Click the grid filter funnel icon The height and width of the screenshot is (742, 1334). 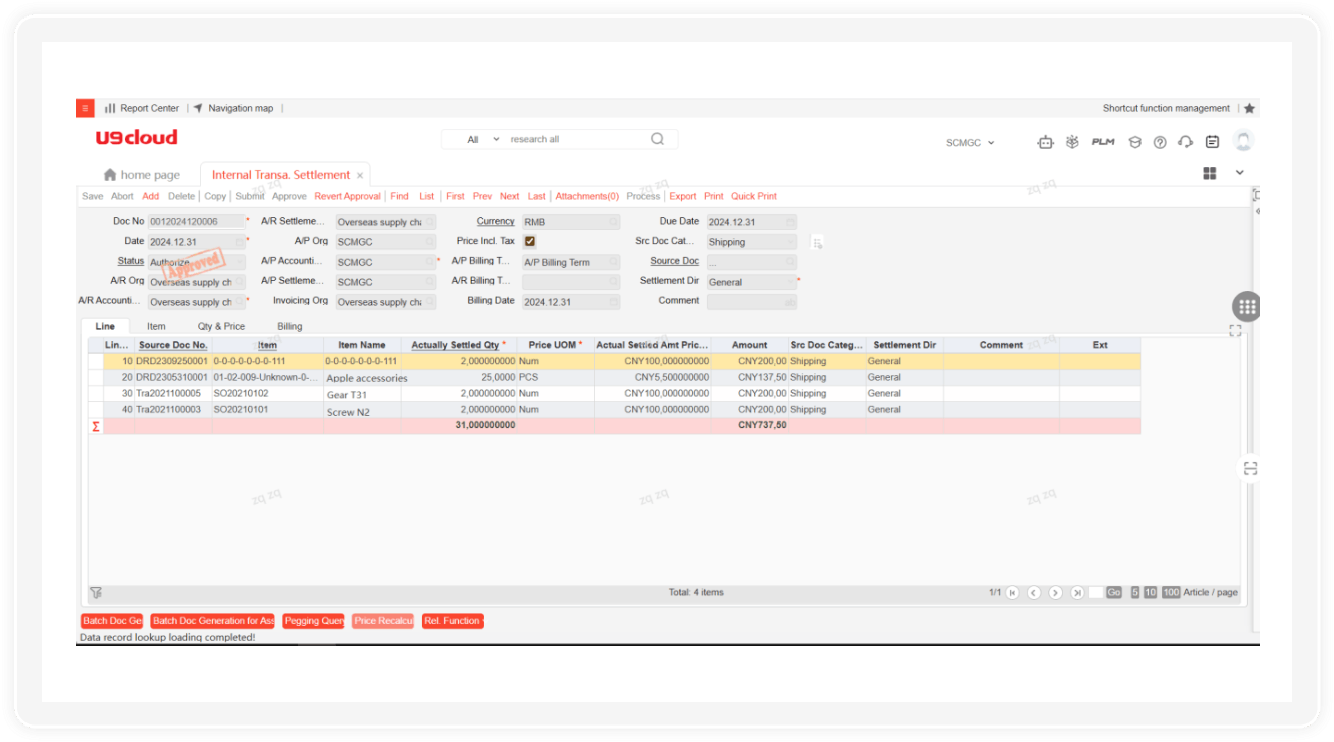[x=96, y=592]
